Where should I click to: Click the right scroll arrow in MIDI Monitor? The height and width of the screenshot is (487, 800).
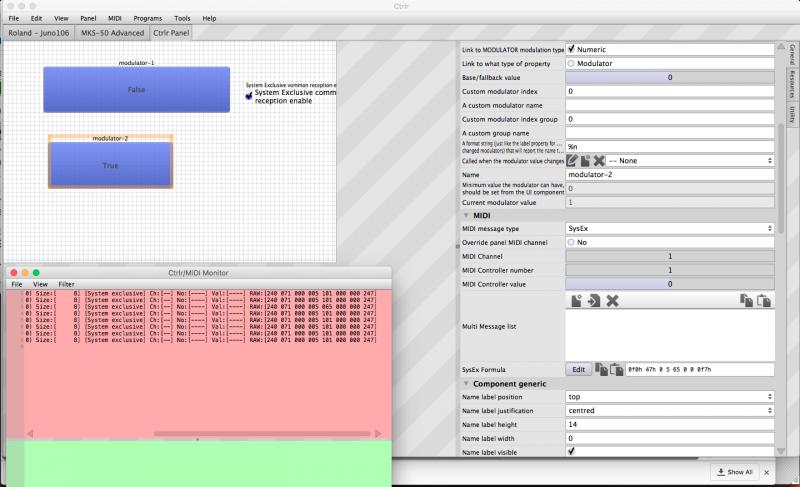click(x=378, y=433)
